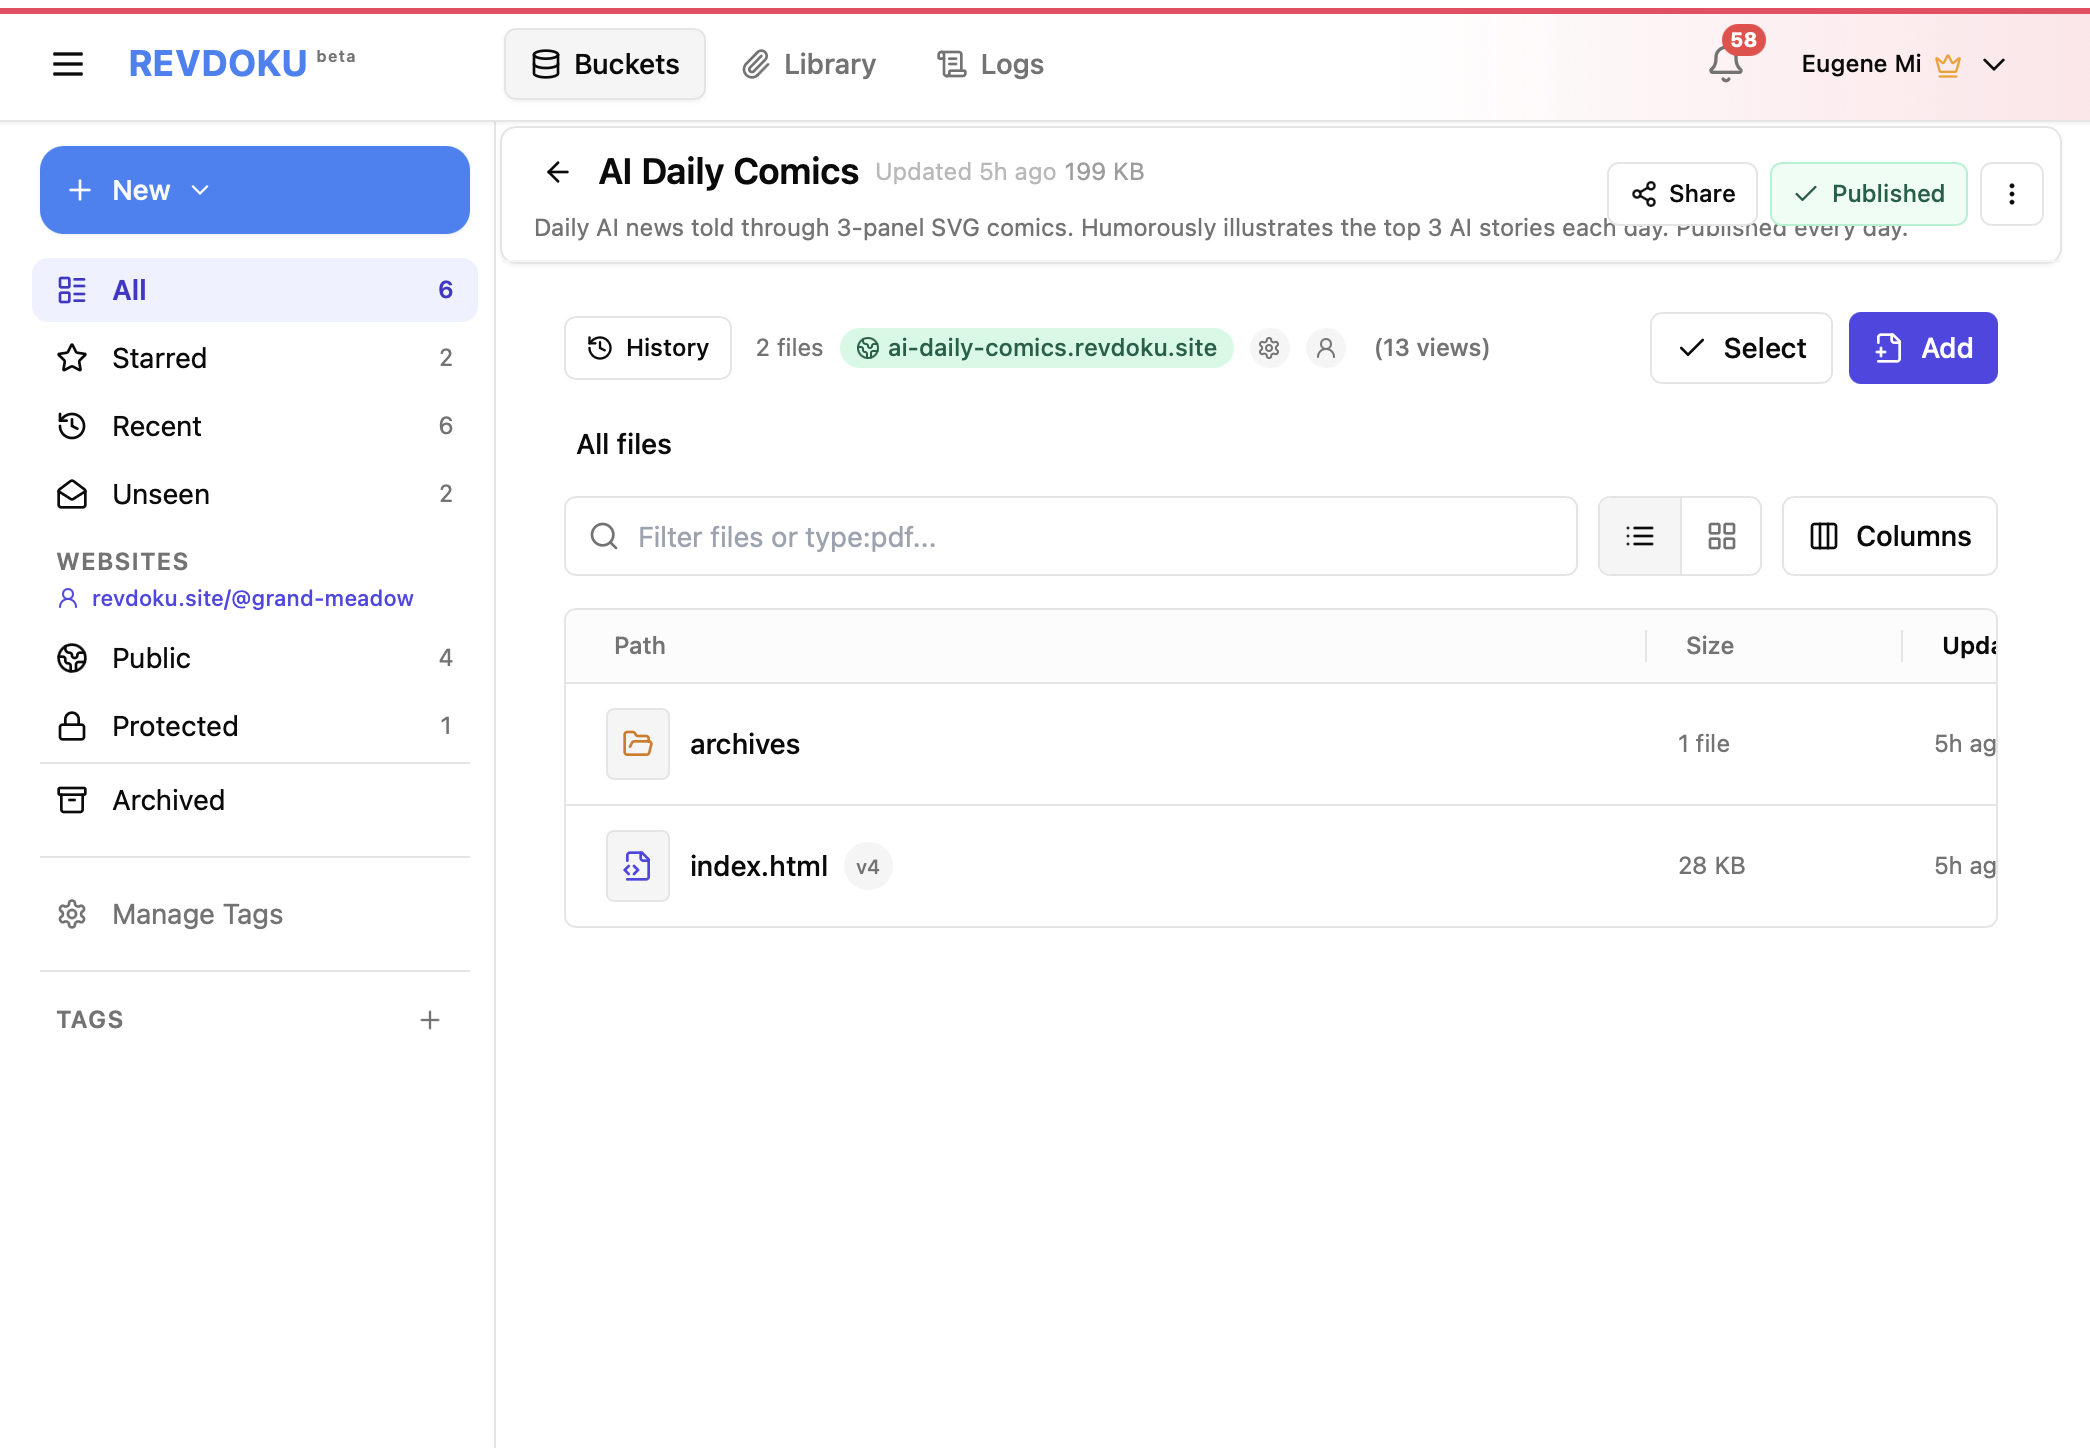Filter by Public websites
2090x1448 pixels.
coord(255,658)
